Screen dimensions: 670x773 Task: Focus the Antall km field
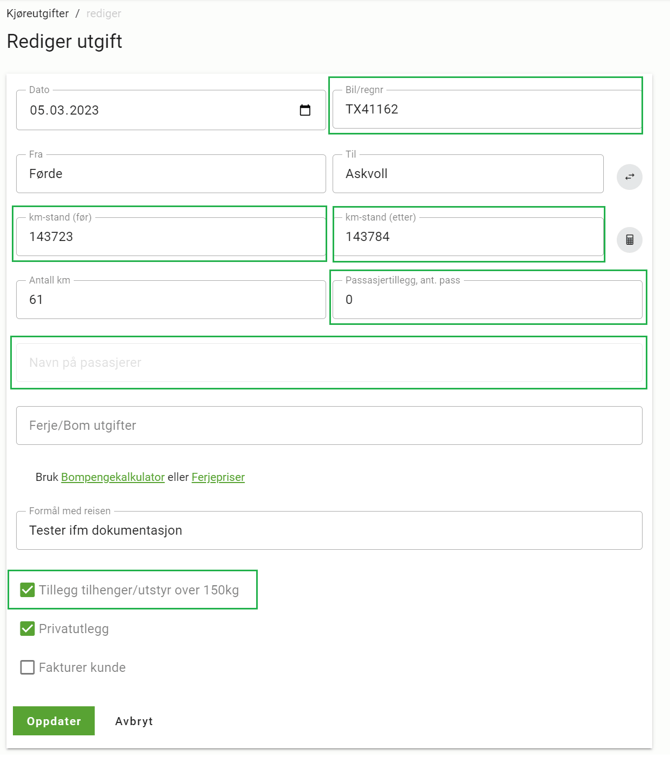coord(171,300)
